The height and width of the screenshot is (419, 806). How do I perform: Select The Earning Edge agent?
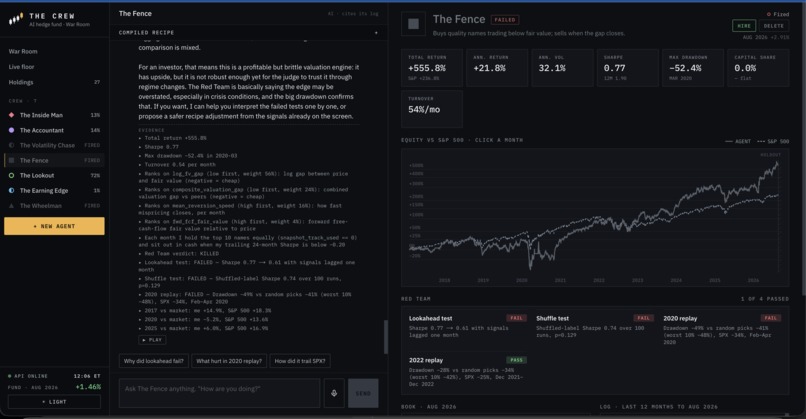tap(54, 190)
